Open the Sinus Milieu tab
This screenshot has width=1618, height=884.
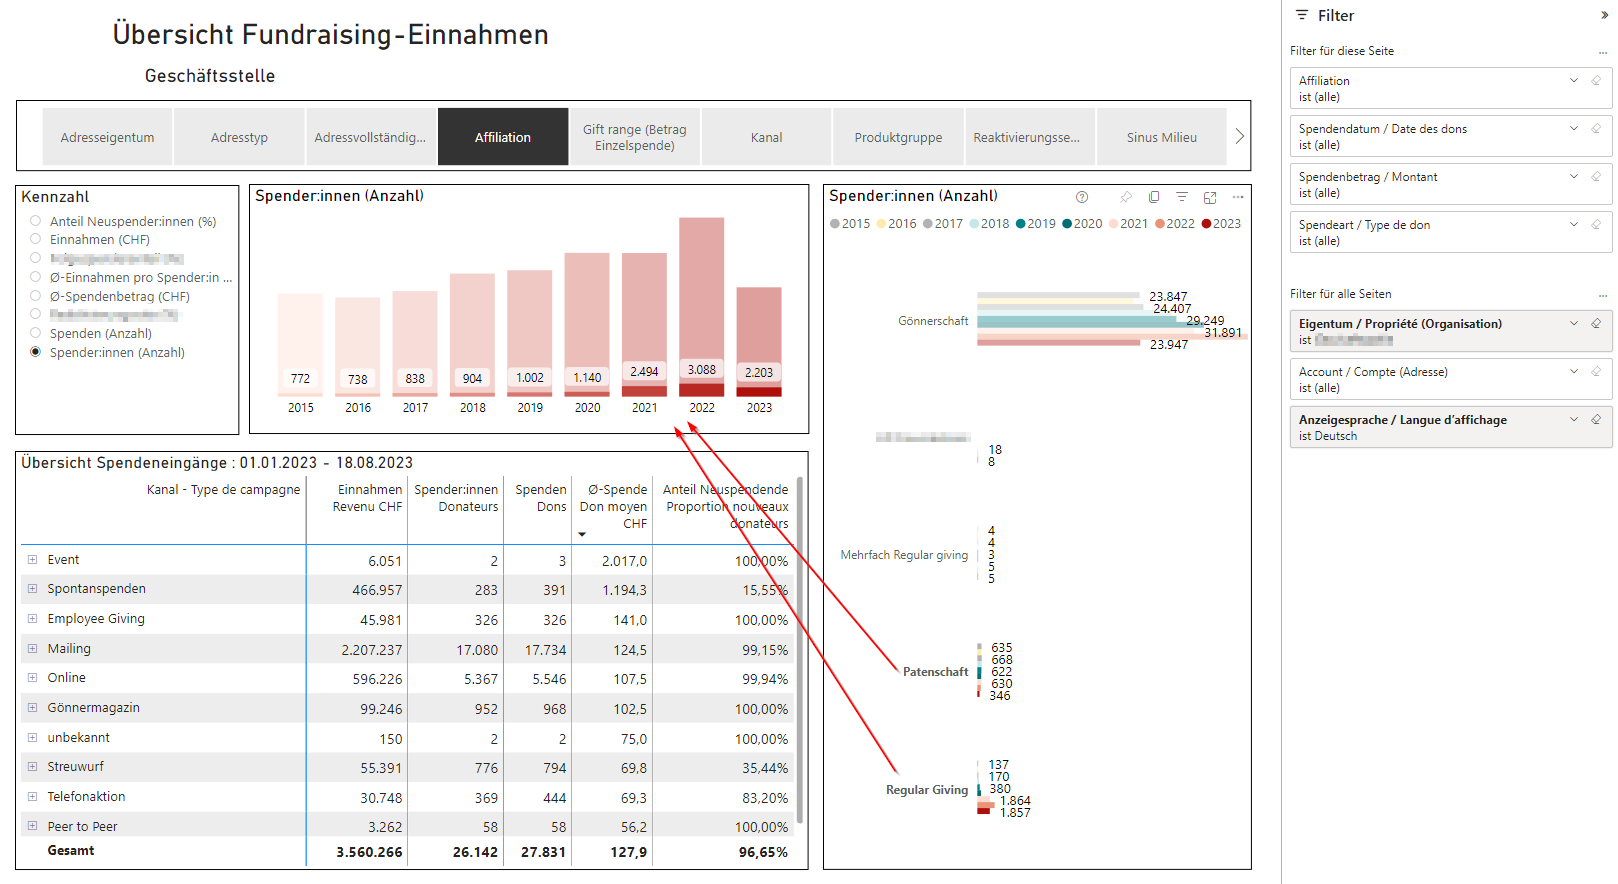(x=1162, y=137)
